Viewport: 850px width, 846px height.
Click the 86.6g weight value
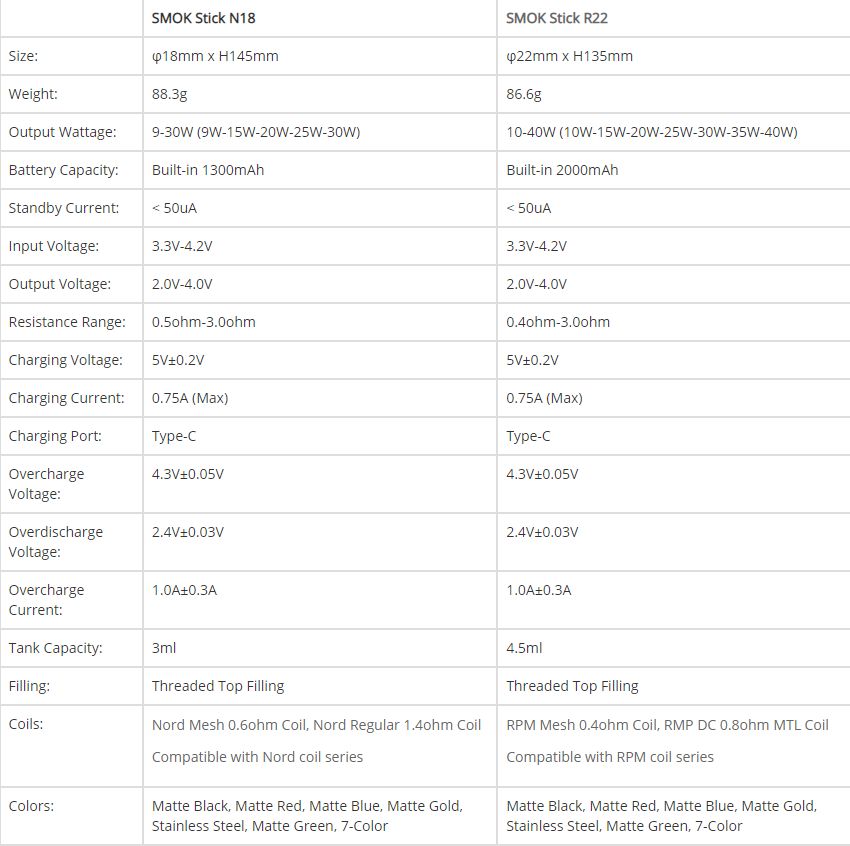pyautogui.click(x=524, y=94)
